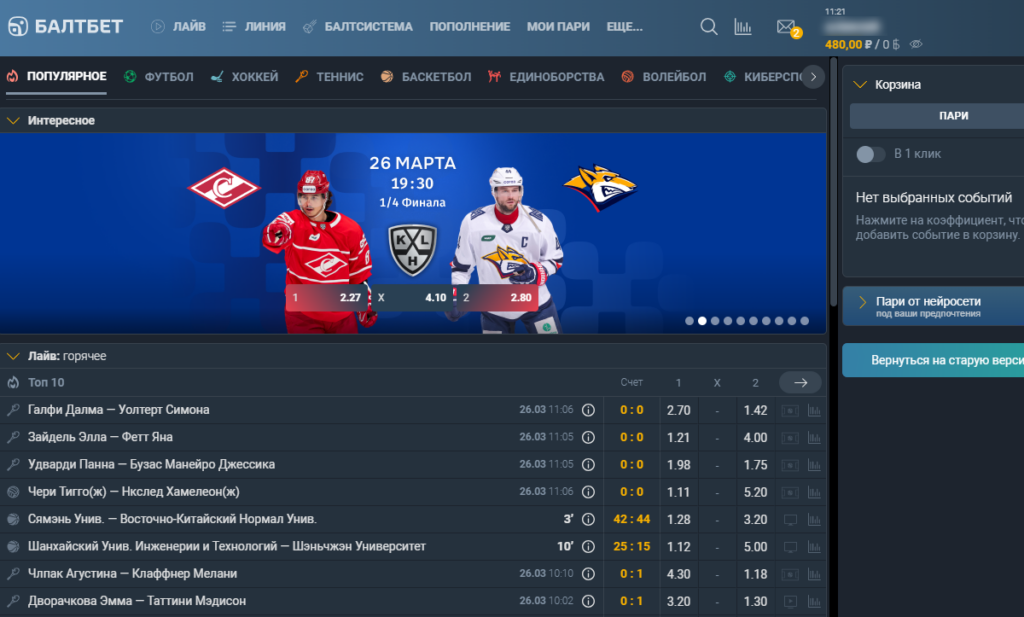Open the search magnifier icon
Image resolution: width=1024 pixels, height=617 pixels.
click(709, 27)
